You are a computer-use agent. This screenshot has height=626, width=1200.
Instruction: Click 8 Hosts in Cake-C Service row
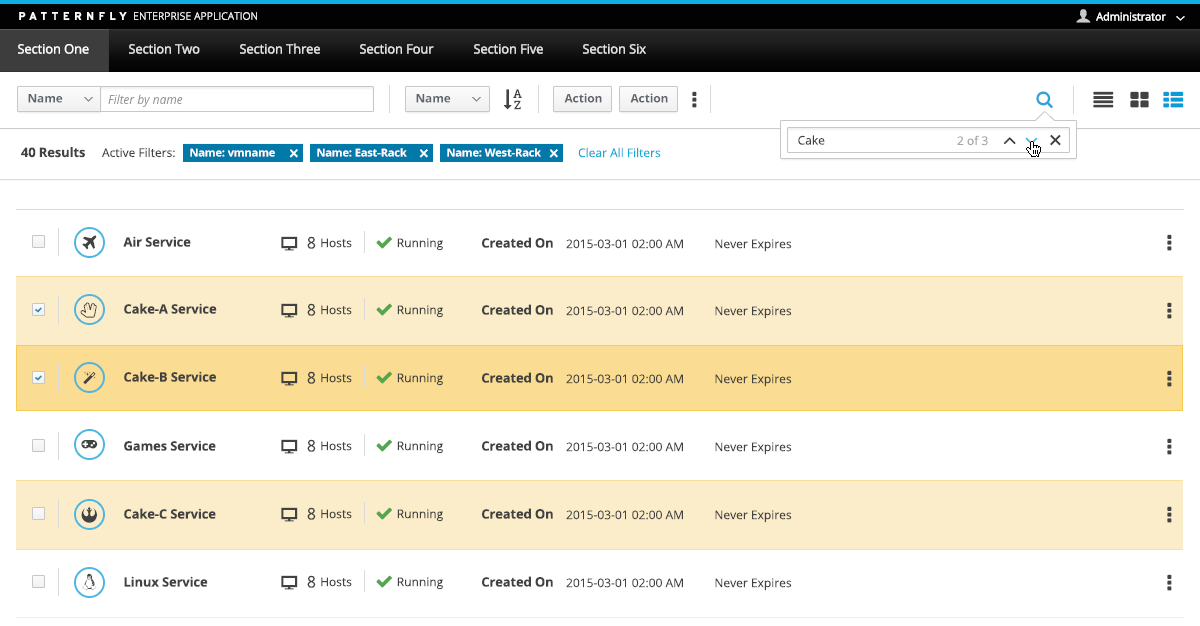(329, 514)
